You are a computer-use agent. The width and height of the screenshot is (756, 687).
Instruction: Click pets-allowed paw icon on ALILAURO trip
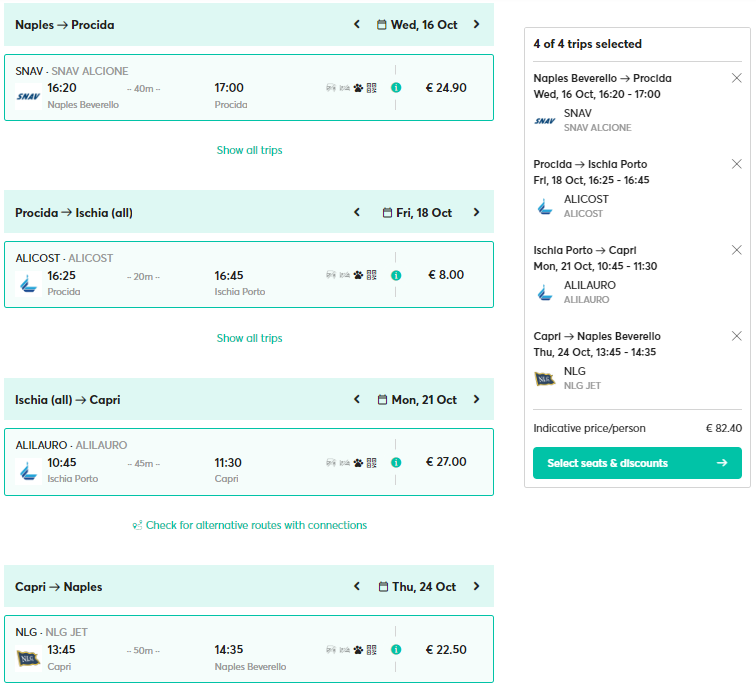point(358,463)
